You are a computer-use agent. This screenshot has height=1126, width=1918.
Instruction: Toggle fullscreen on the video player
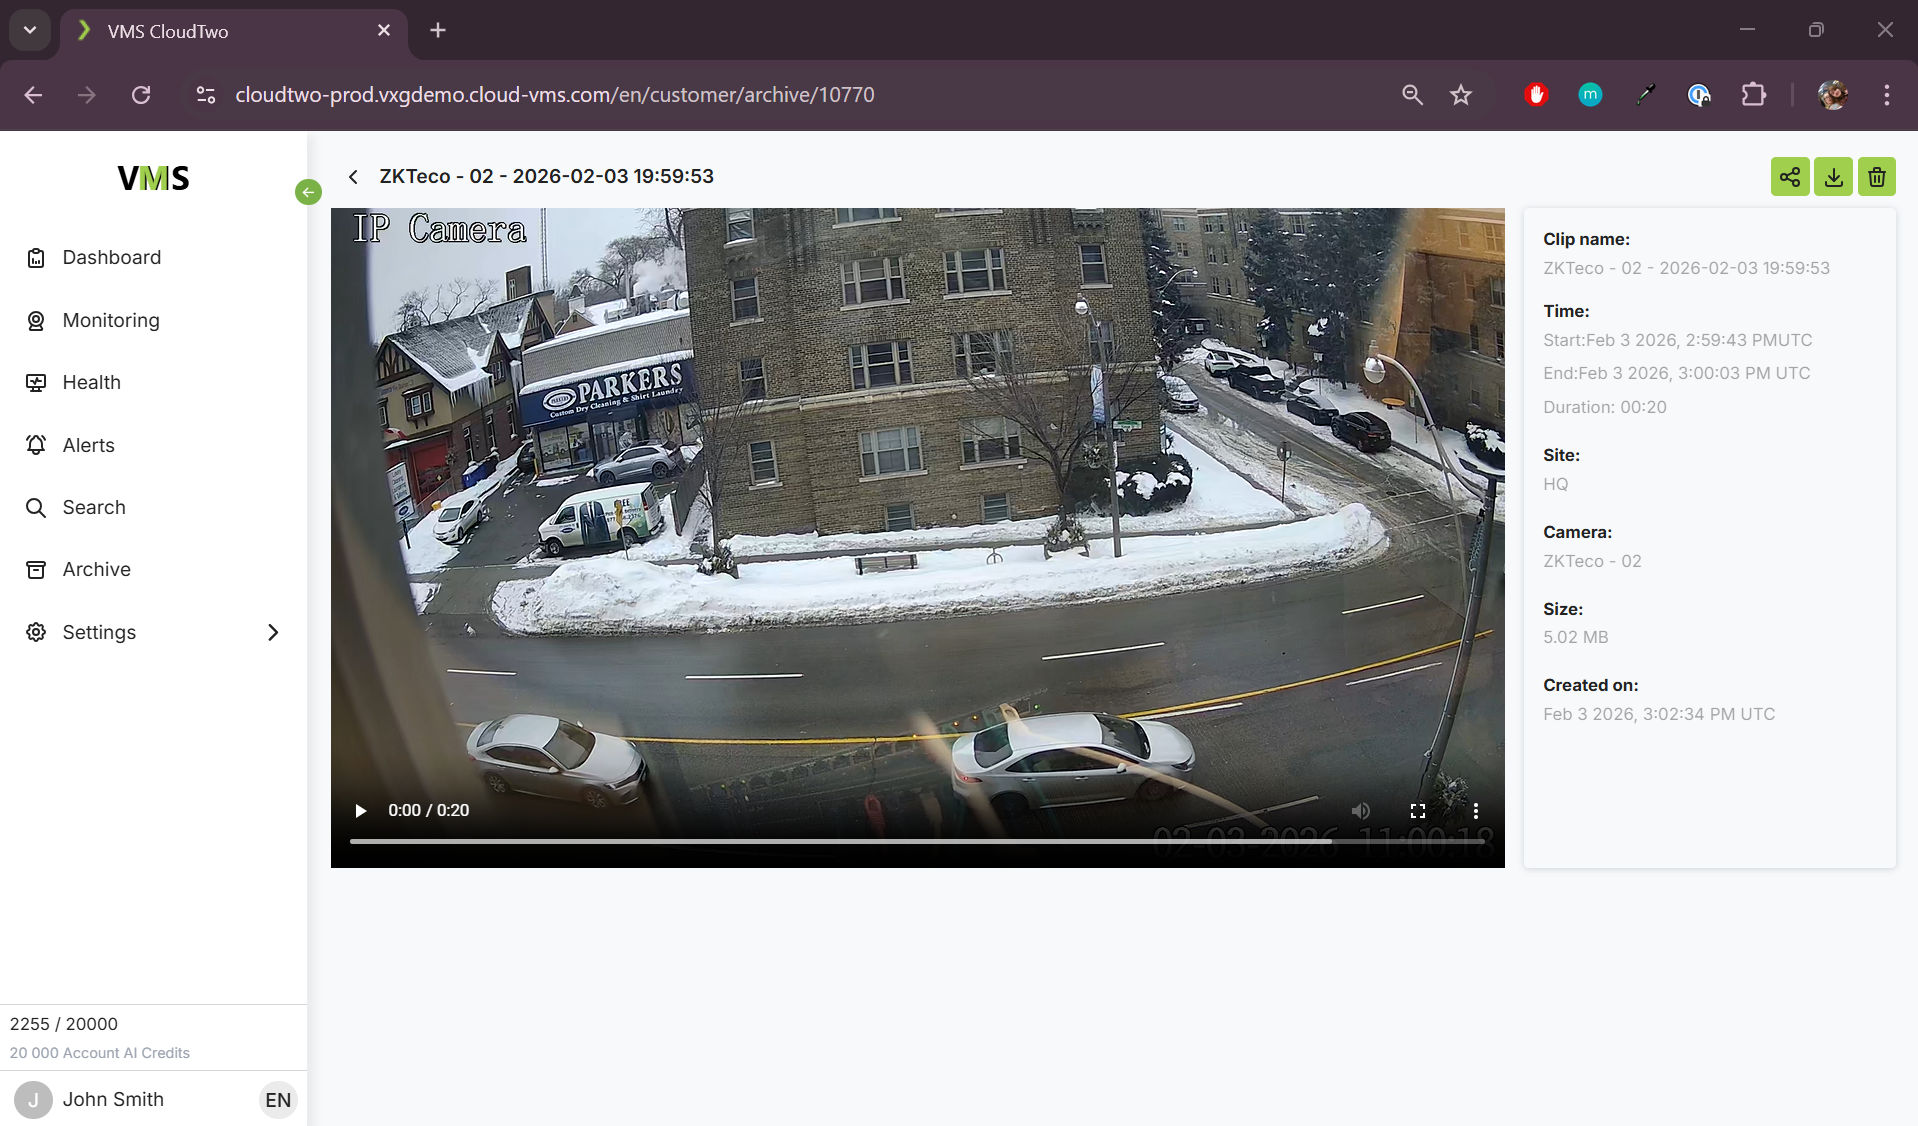[x=1417, y=811]
